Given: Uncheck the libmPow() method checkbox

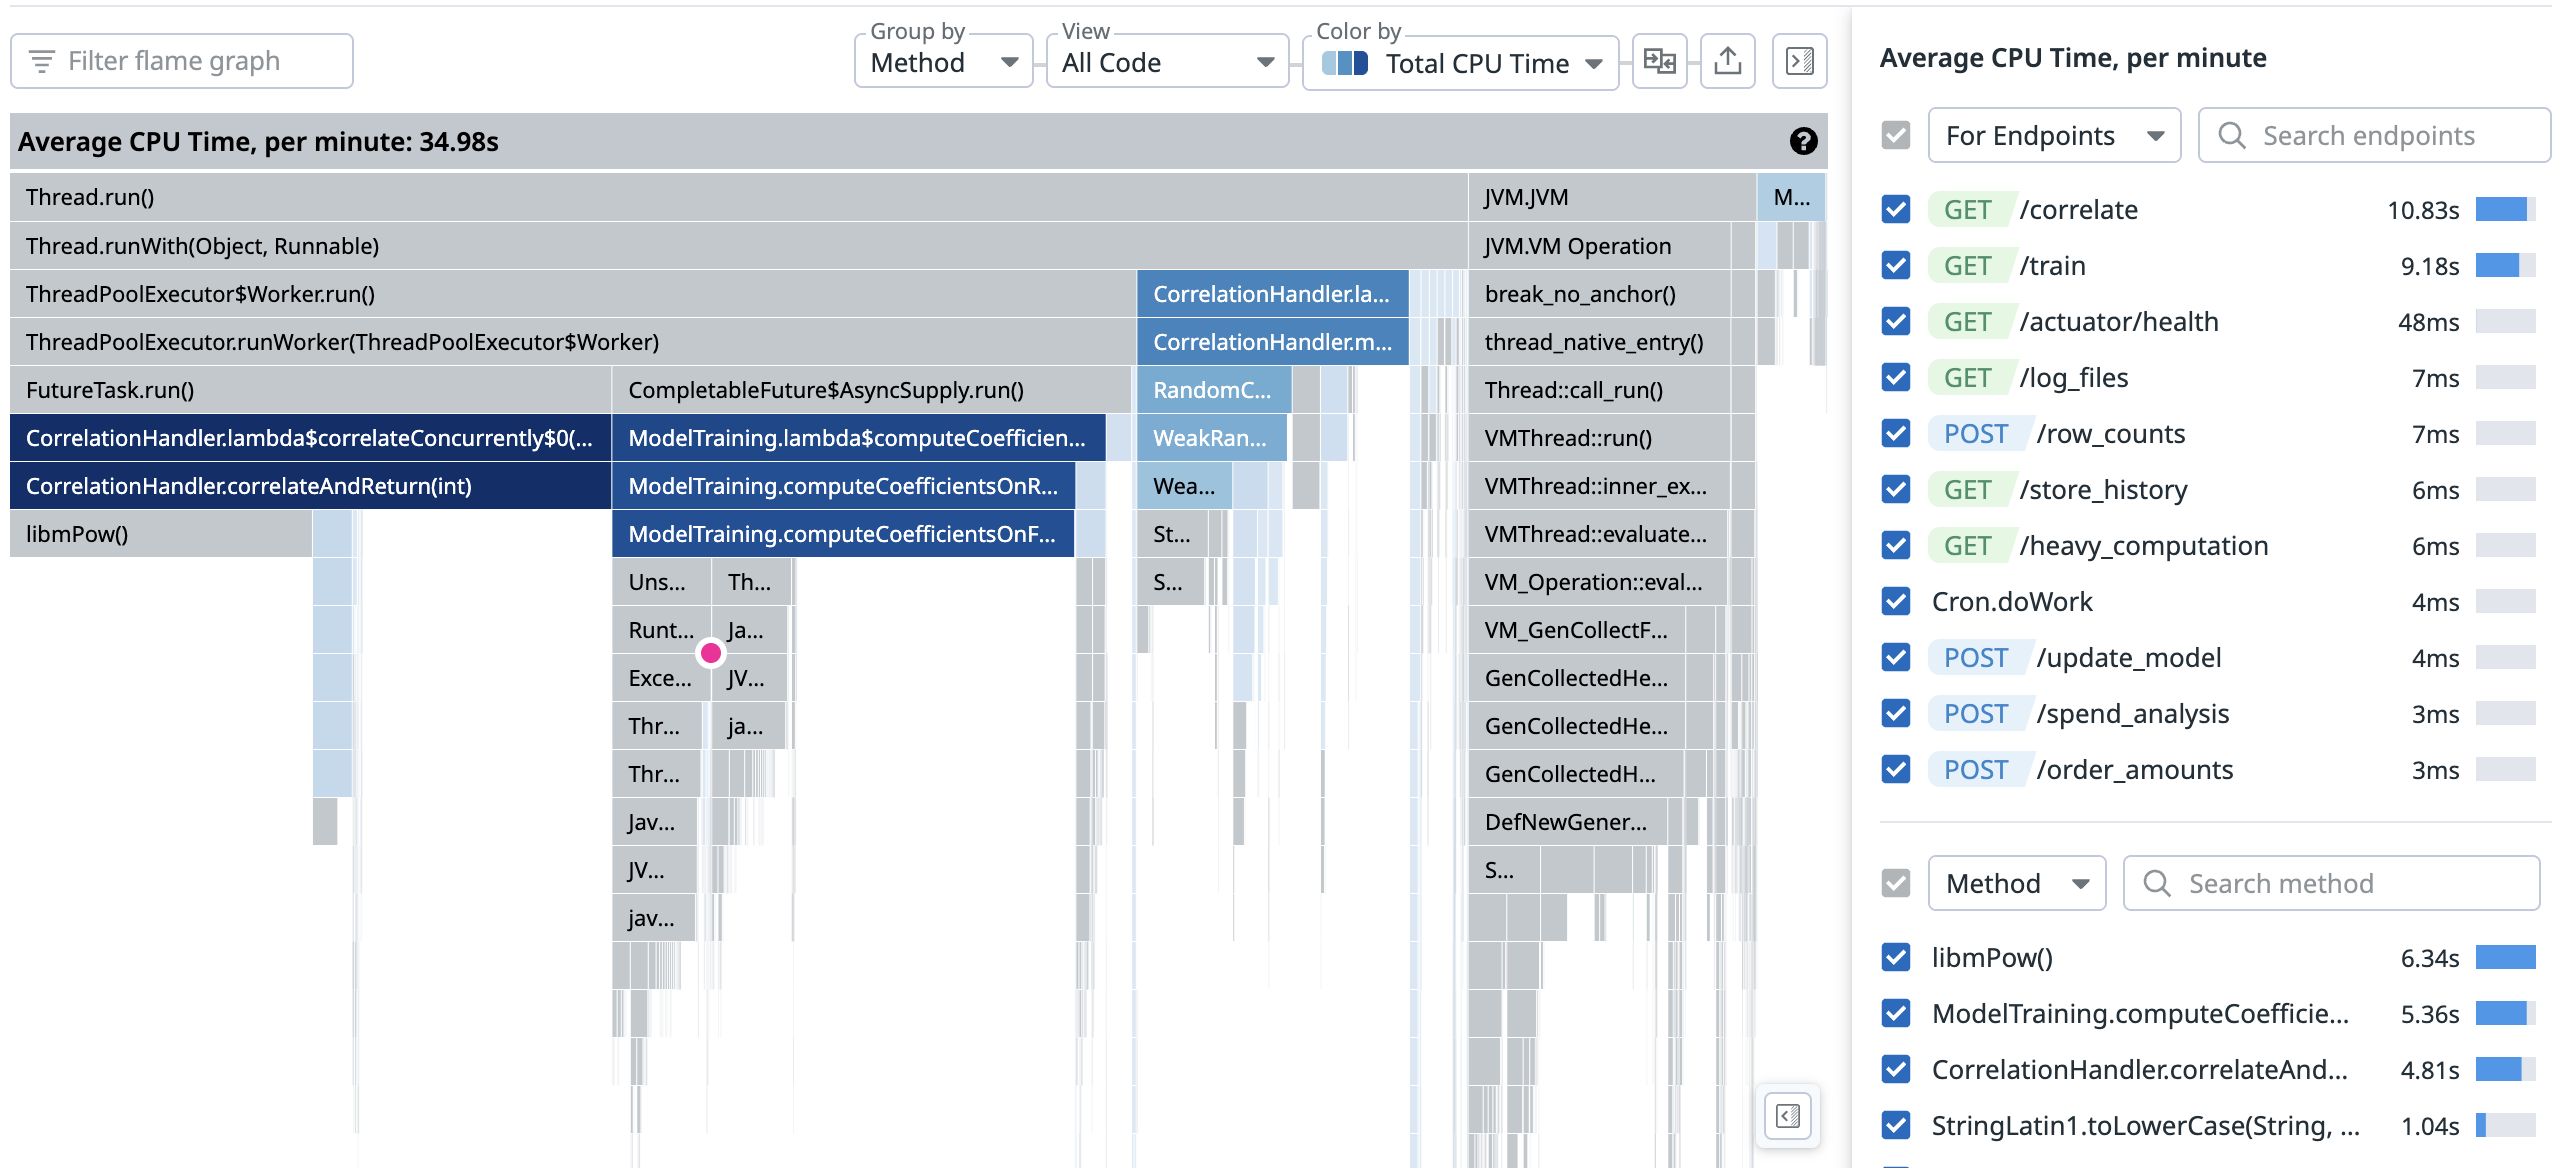Looking at the screenshot, I should pos(1896,958).
